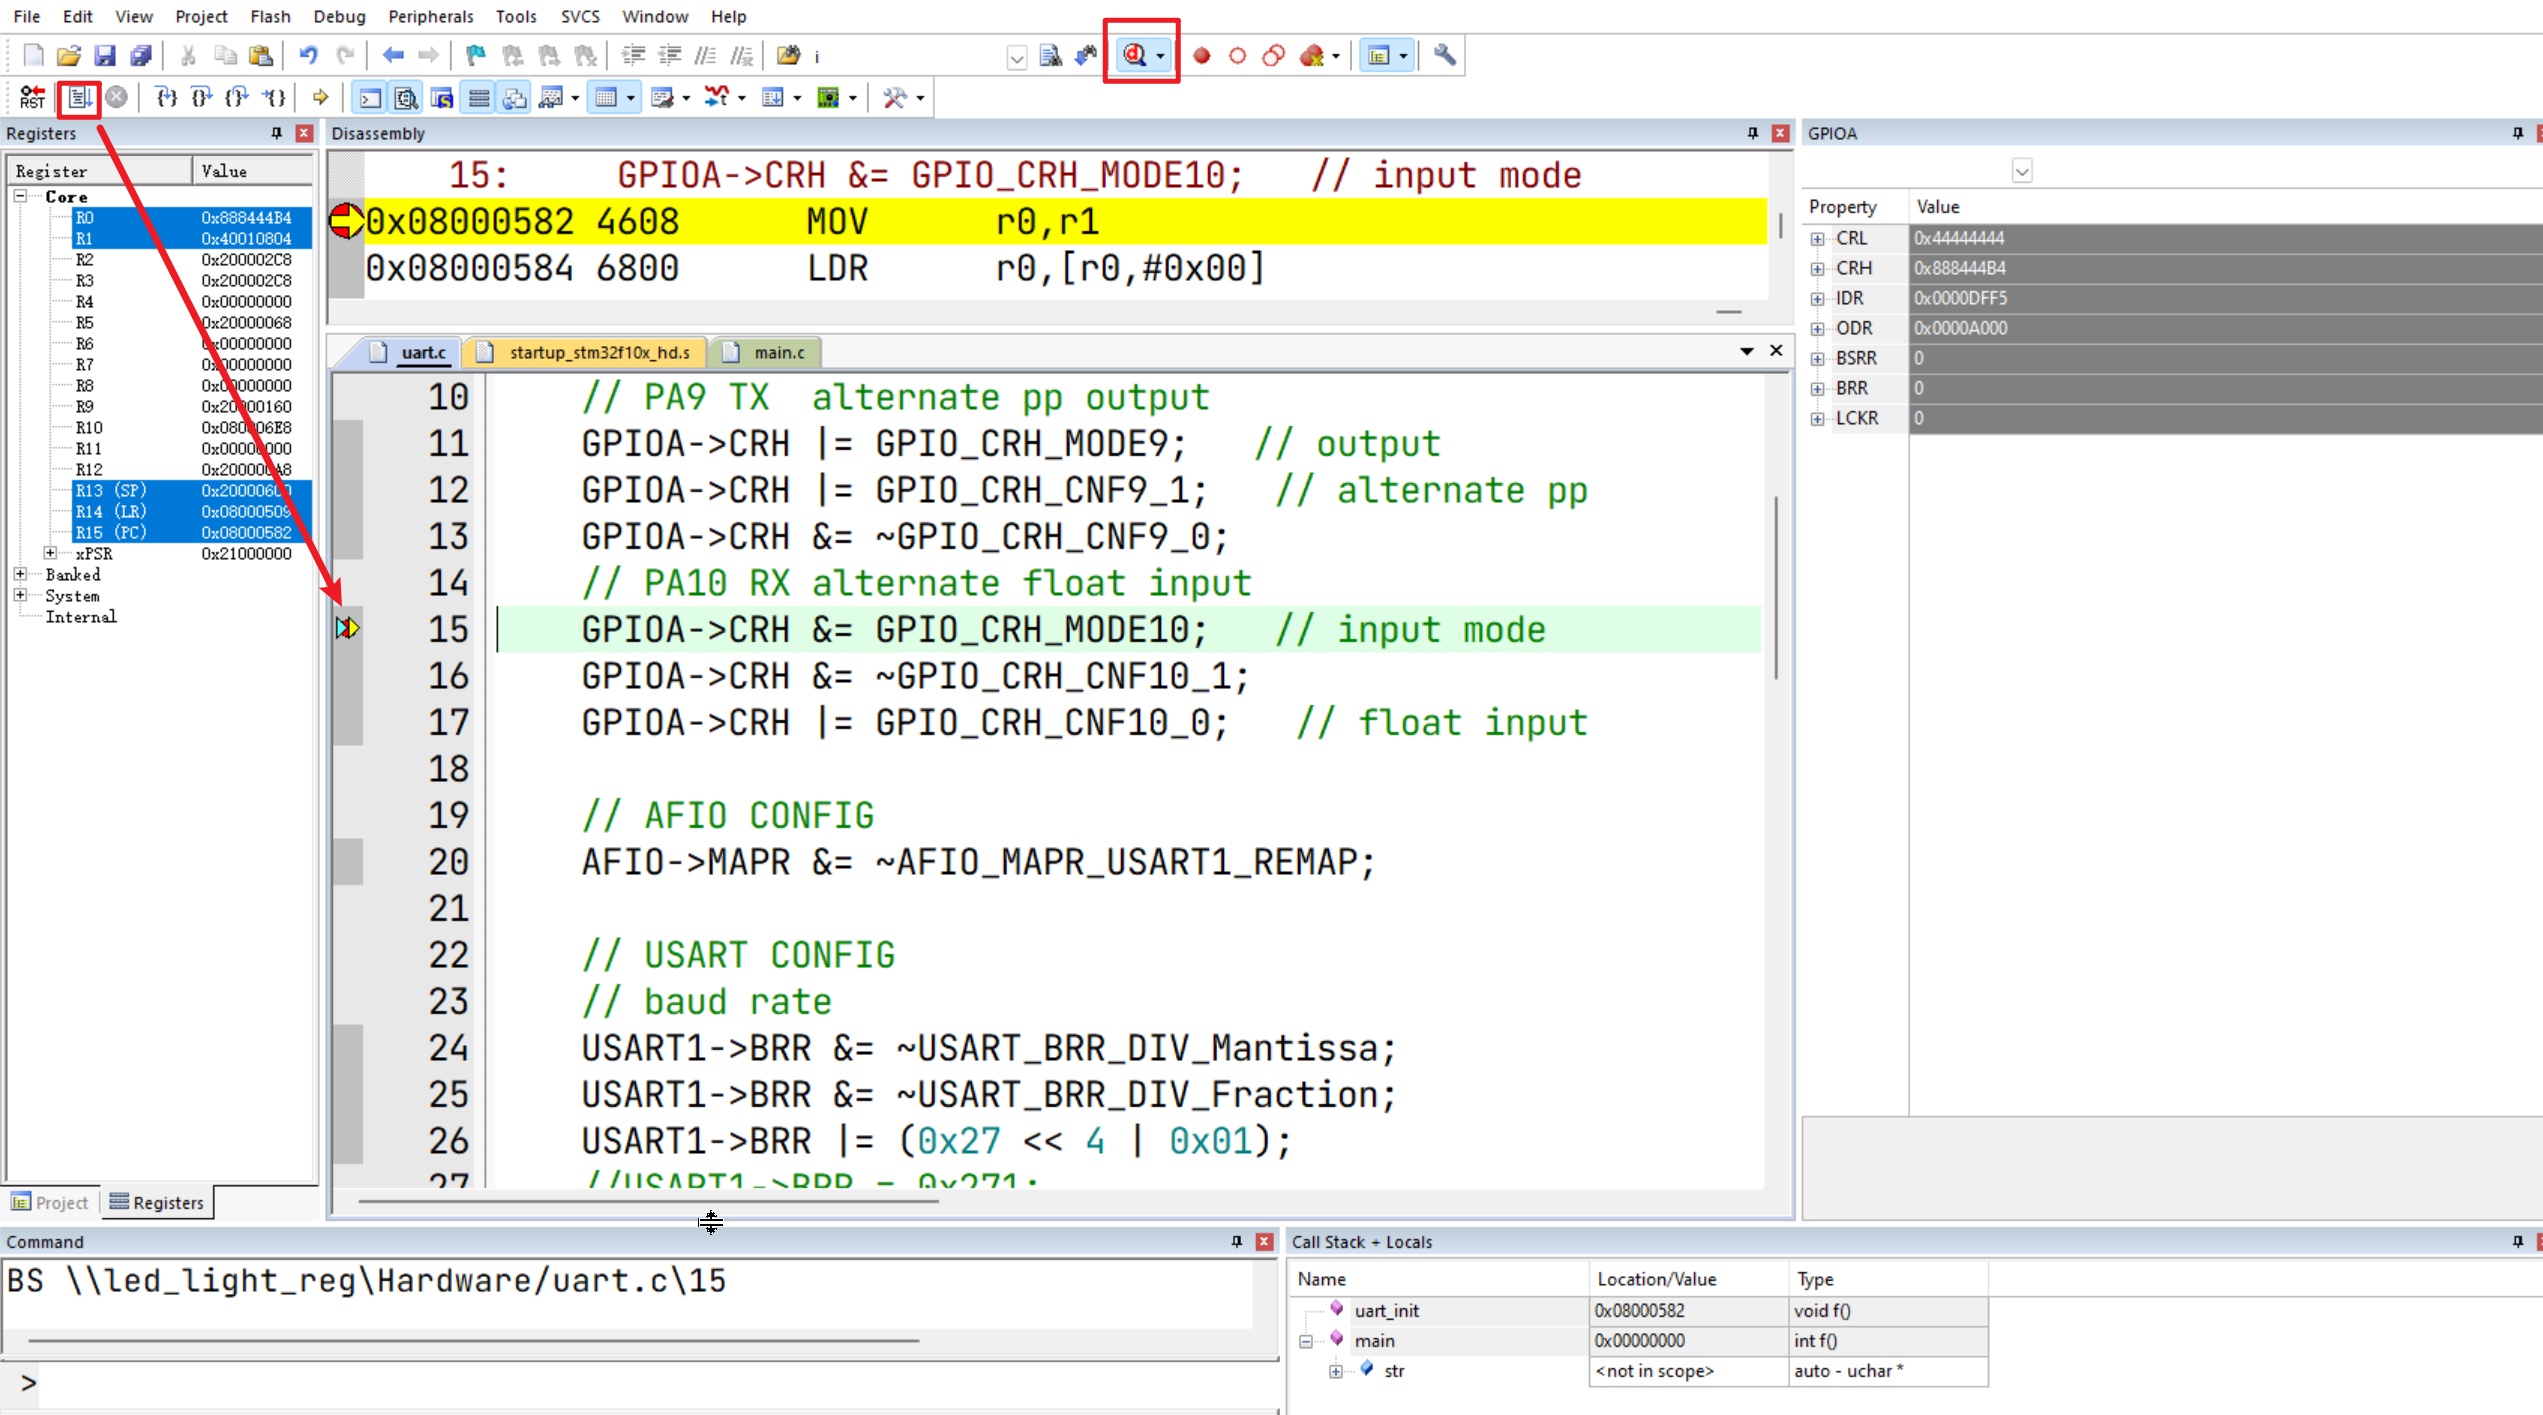
Task: Select the R14 (LR) register row
Action: click(x=192, y=511)
